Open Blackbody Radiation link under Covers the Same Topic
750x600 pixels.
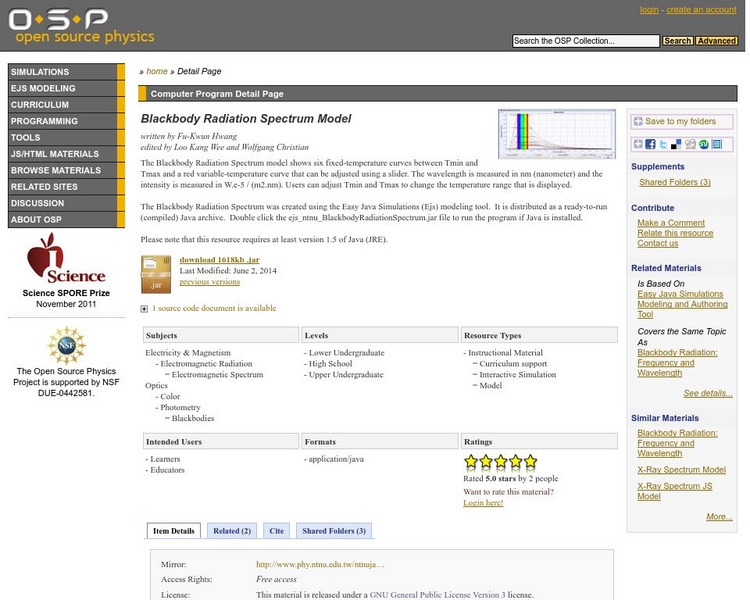point(677,363)
